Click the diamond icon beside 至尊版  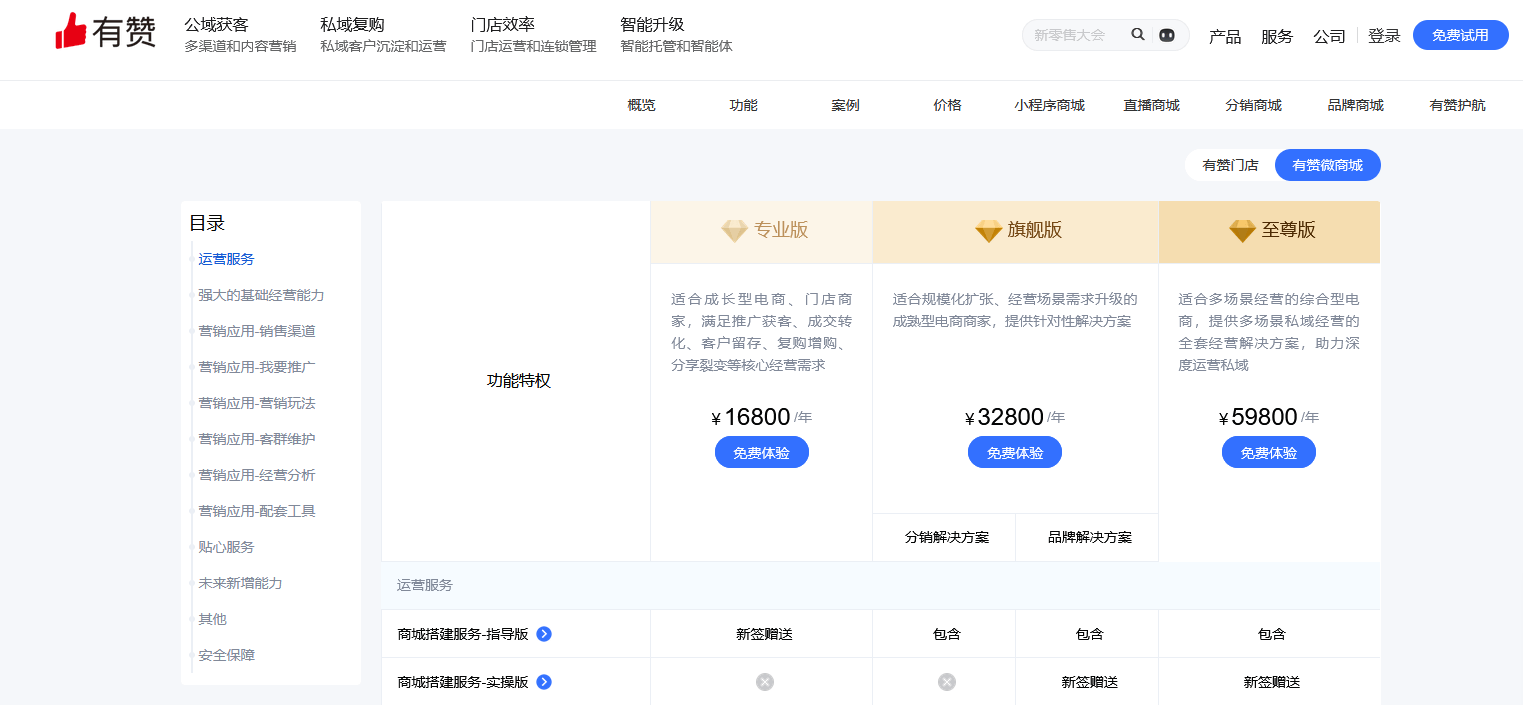pyautogui.click(x=1242, y=231)
